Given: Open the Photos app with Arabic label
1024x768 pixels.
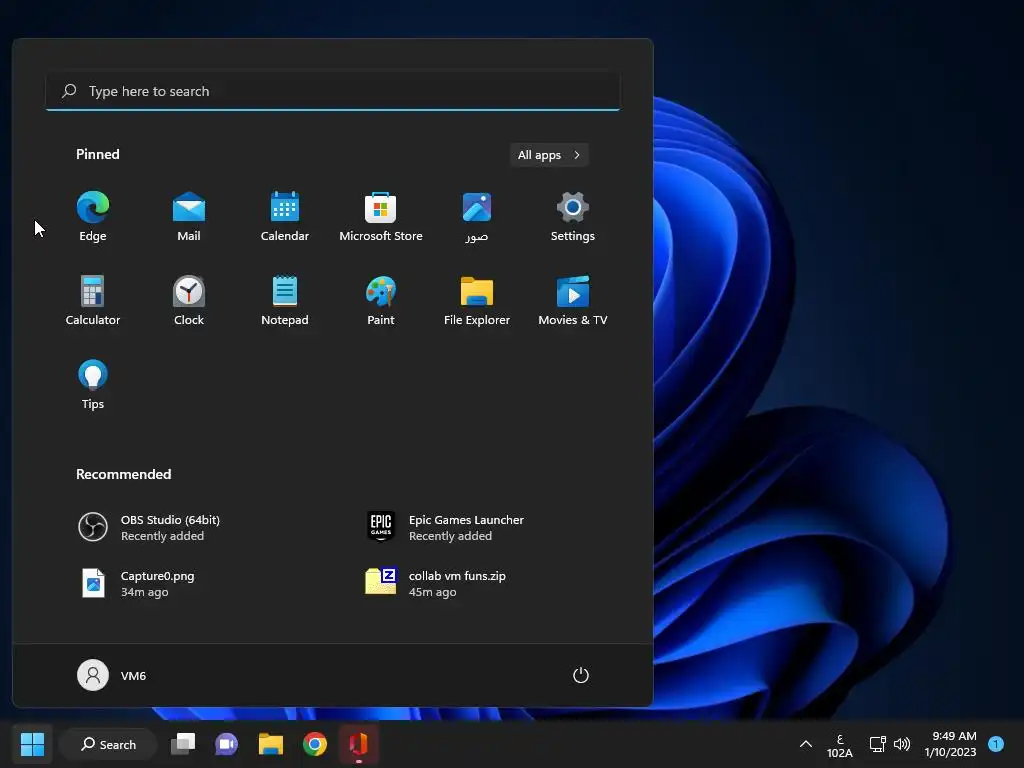Looking at the screenshot, I should click(x=477, y=217).
